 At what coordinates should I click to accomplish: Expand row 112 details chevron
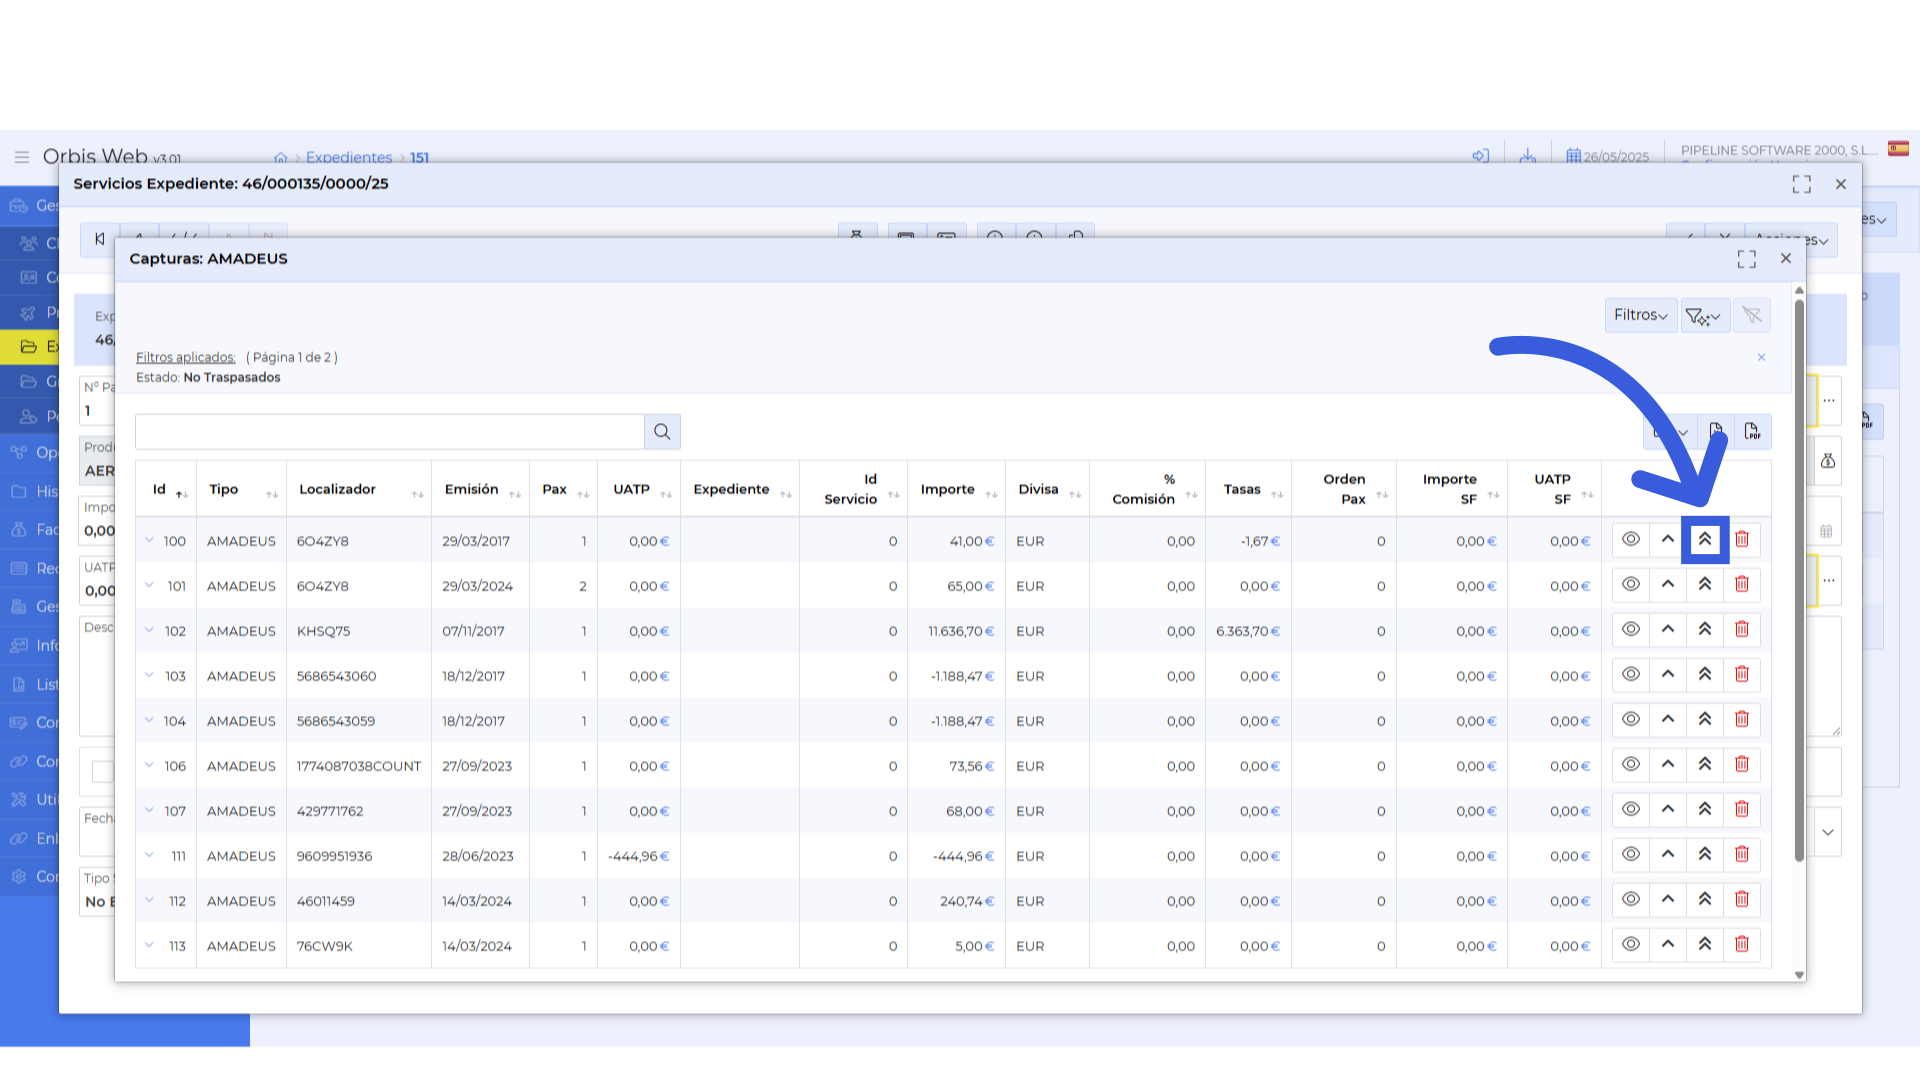[x=149, y=900]
